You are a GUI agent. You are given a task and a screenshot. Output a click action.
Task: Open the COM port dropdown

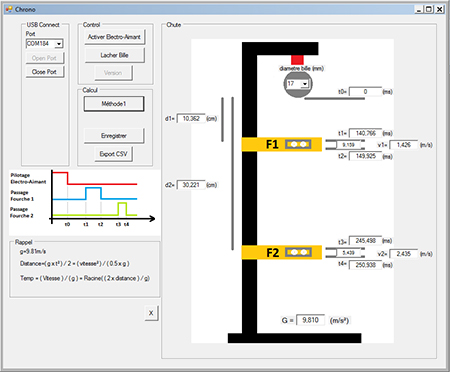click(59, 44)
